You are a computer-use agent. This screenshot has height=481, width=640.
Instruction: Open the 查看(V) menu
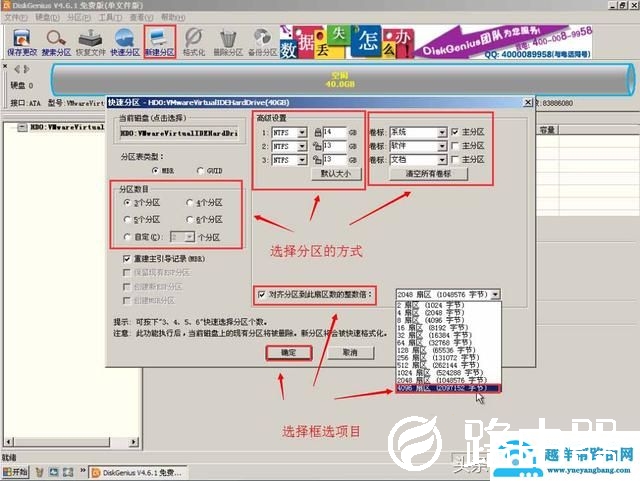[x=141, y=18]
